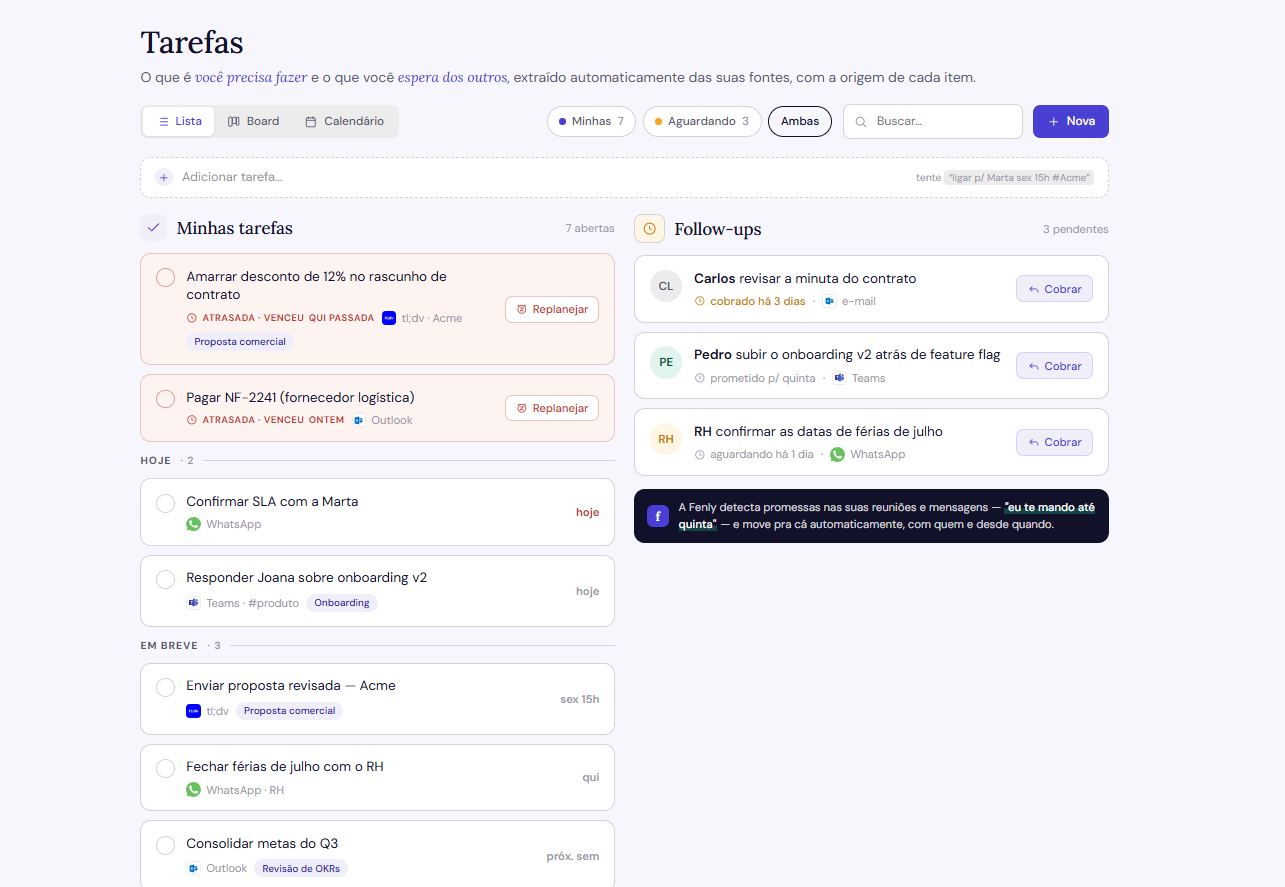Complete Enviar proposta revisada task checkbox
This screenshot has width=1285, height=887.
(x=166, y=687)
